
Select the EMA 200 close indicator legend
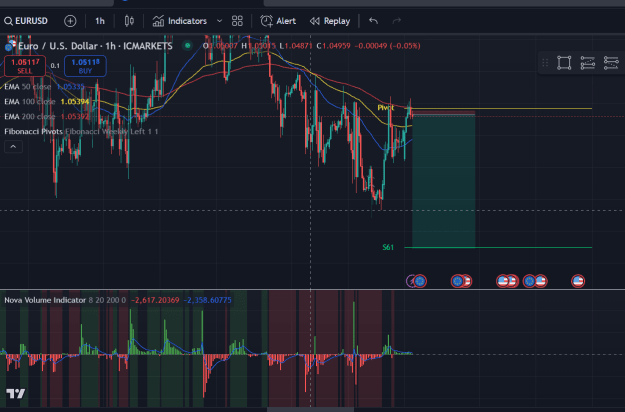point(45,116)
